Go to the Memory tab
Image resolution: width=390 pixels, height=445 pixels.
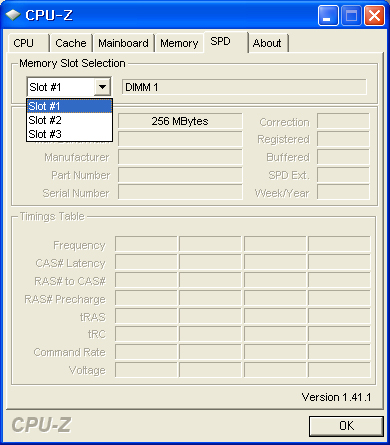pos(179,43)
